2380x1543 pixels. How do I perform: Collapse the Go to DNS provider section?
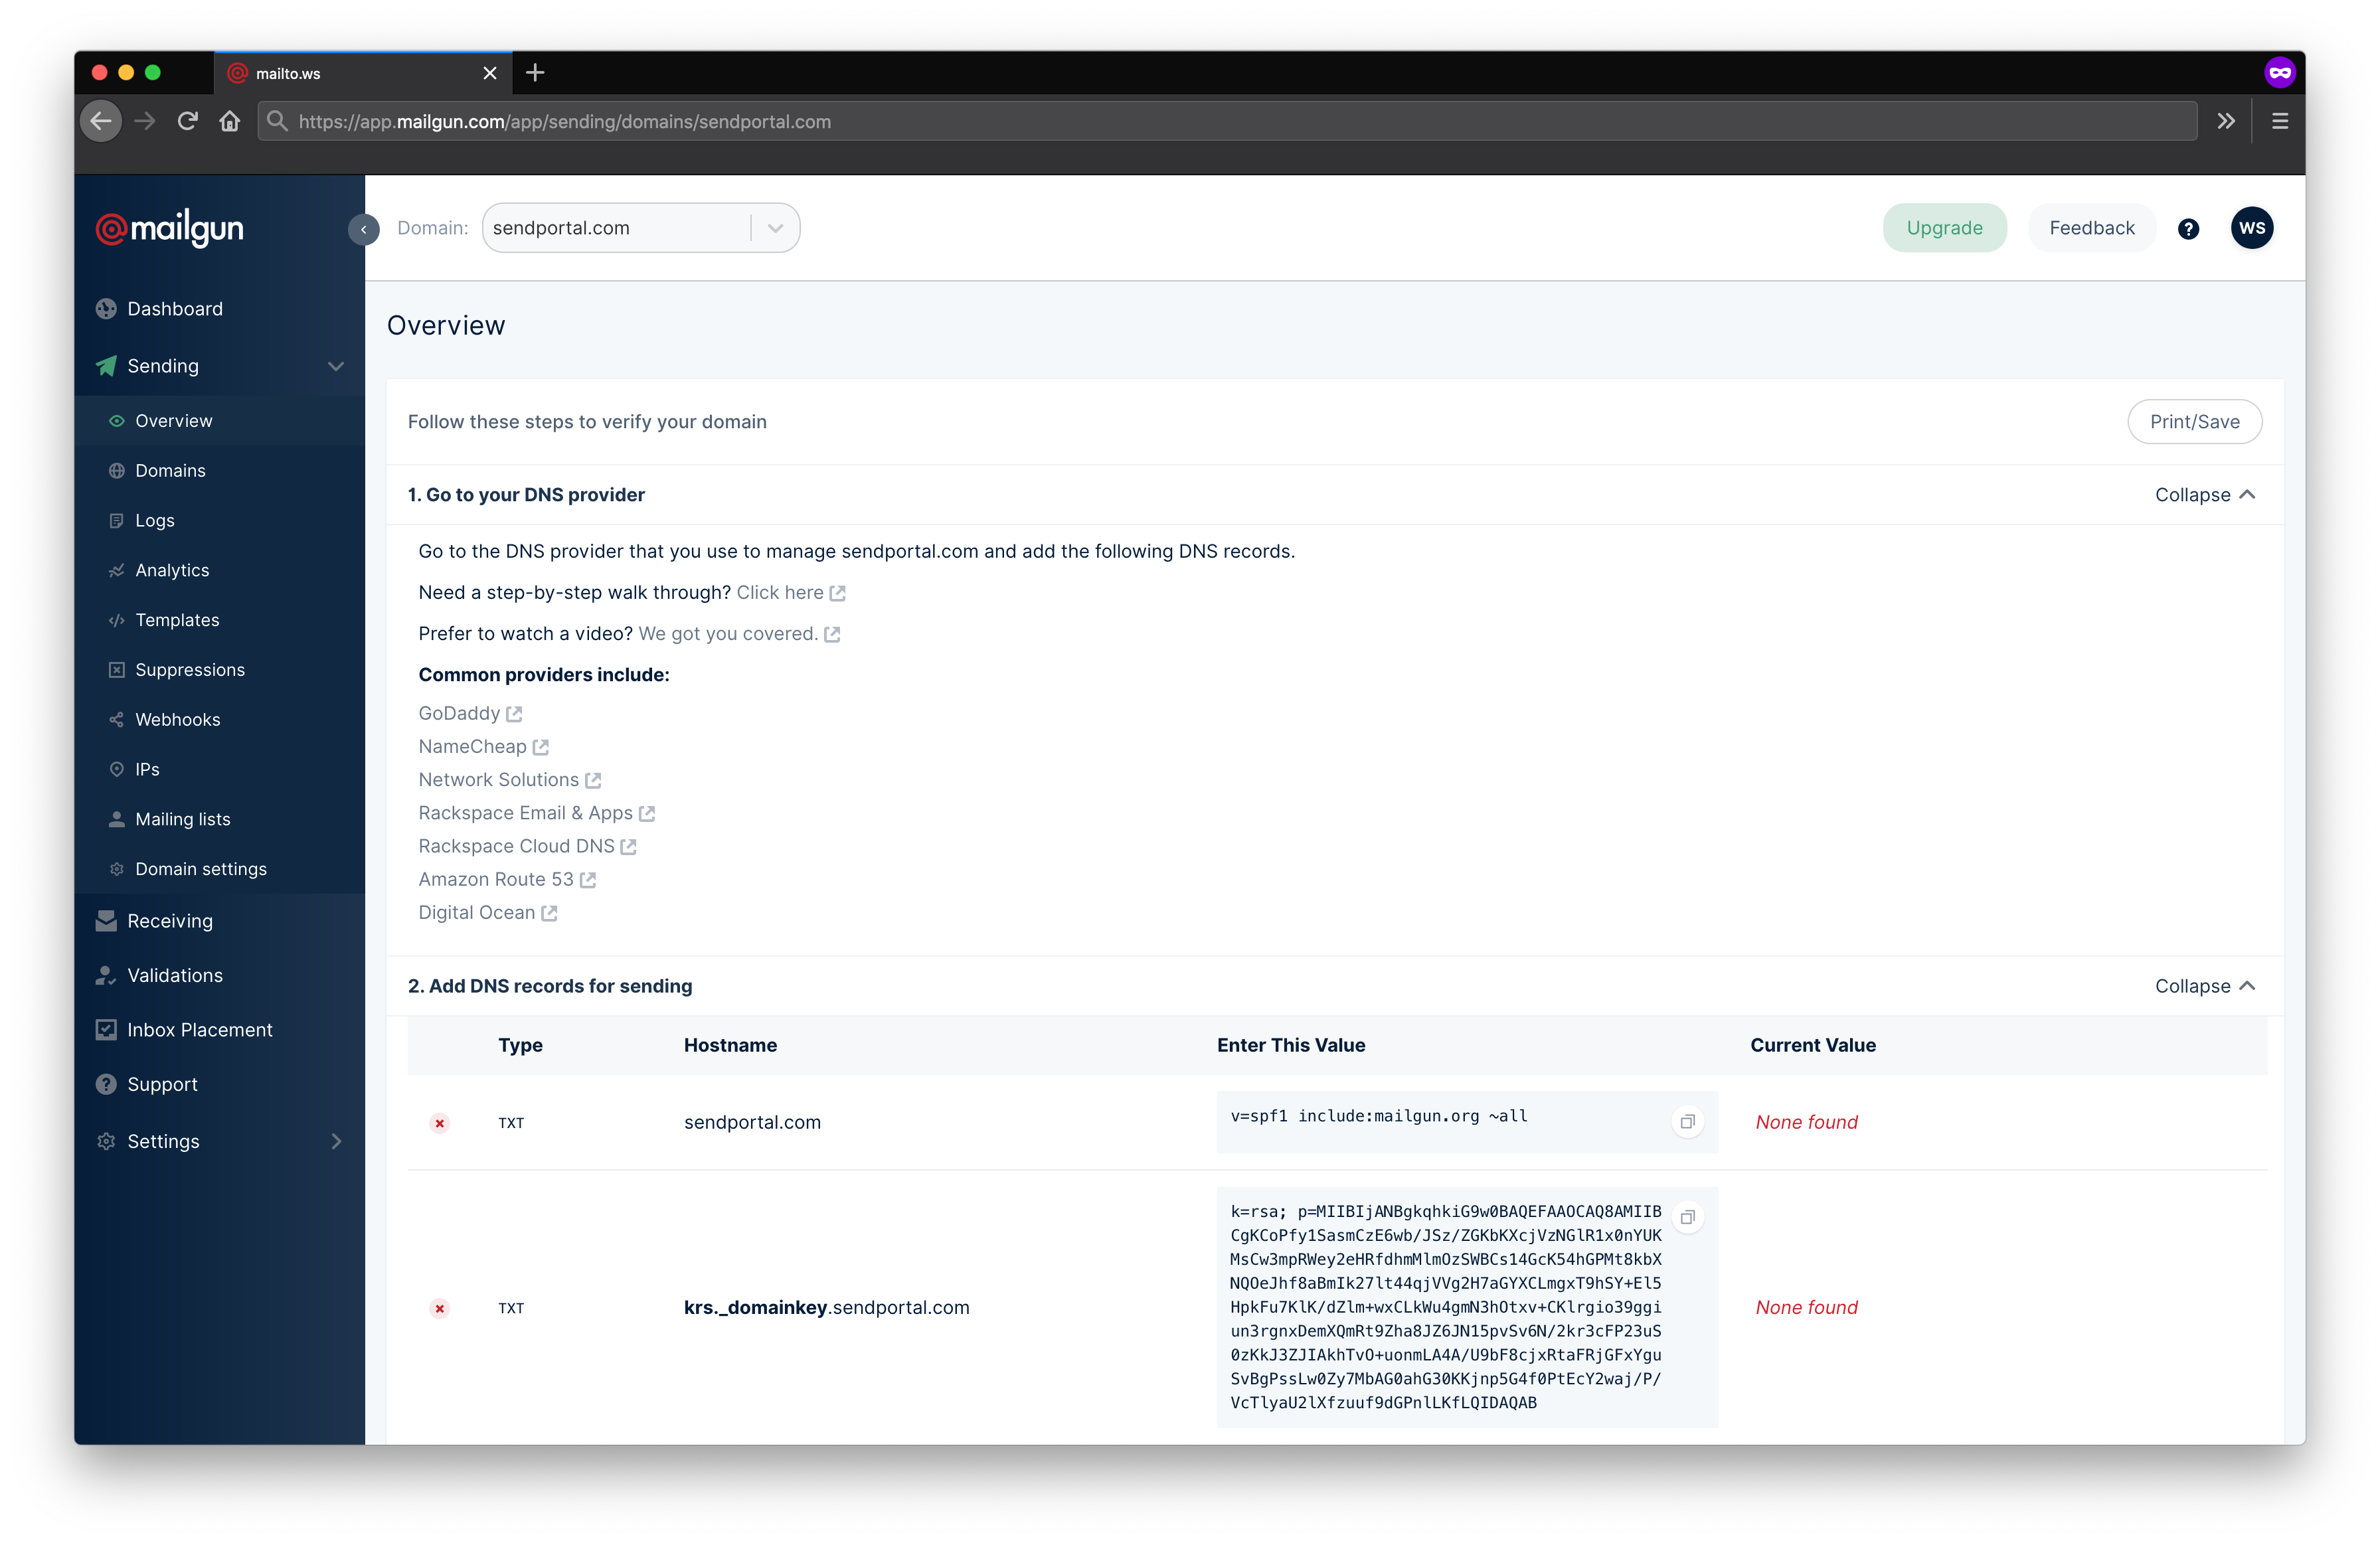[2205, 494]
